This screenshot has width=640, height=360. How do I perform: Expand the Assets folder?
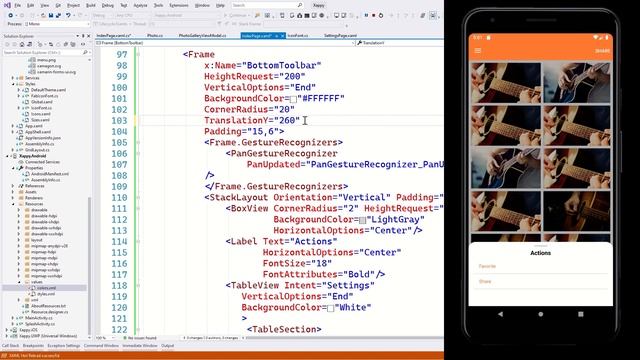13,192
